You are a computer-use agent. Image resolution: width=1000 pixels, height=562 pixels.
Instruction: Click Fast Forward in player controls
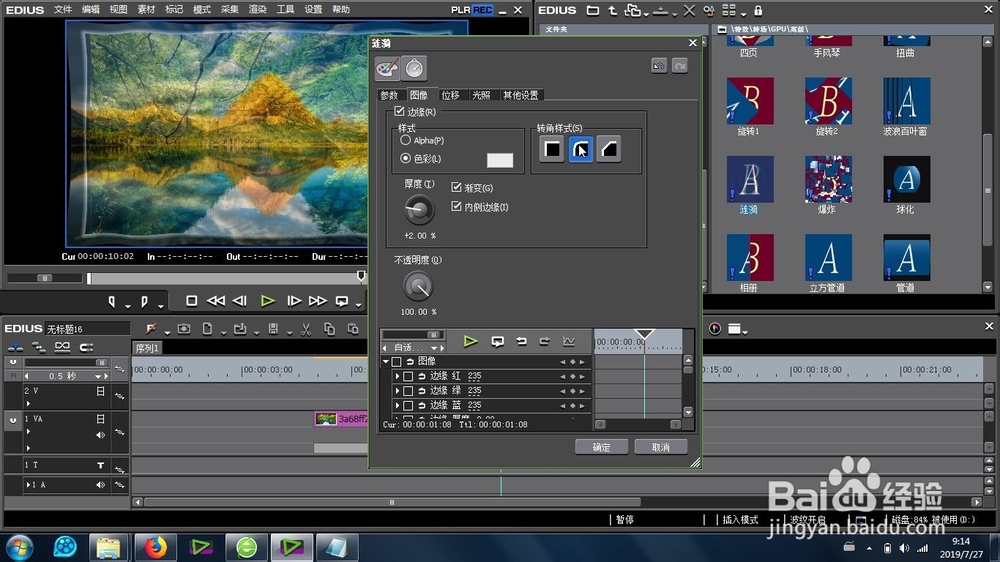click(318, 300)
